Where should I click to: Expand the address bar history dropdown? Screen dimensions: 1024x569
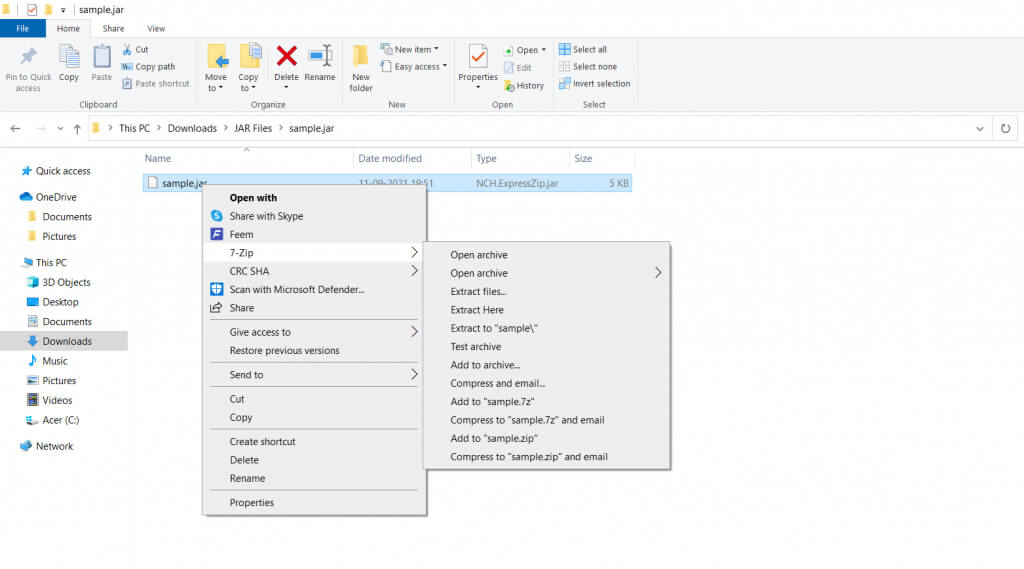coord(980,129)
